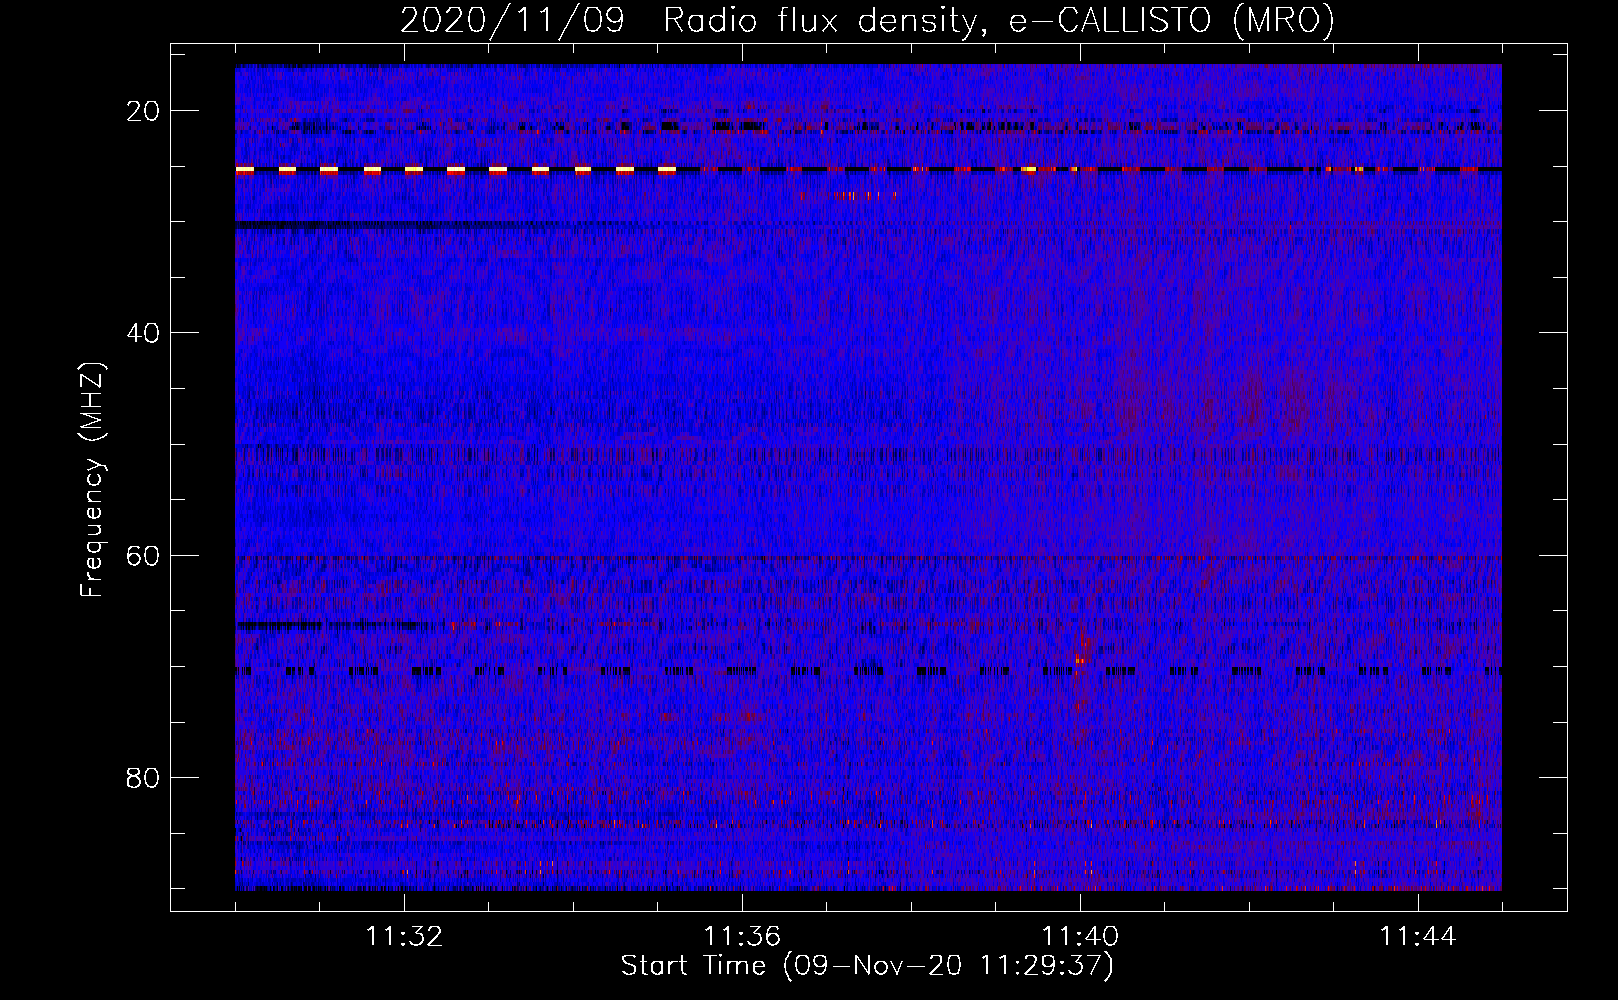Click the time tick label '11:44'
The image size is (1618, 1000).
coord(1418,937)
